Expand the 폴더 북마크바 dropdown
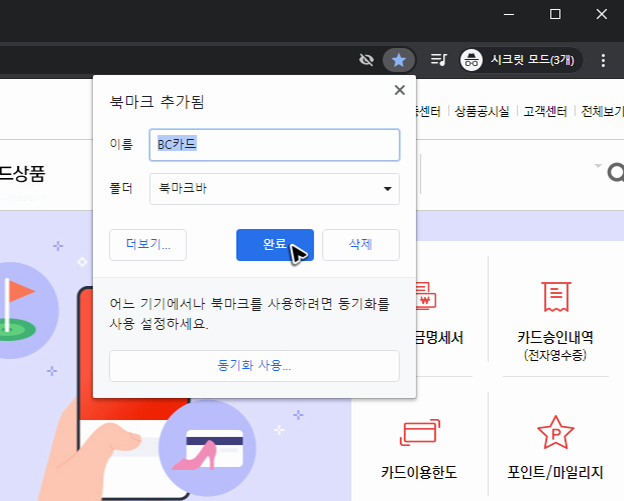The width and height of the screenshot is (624, 501). 275,189
